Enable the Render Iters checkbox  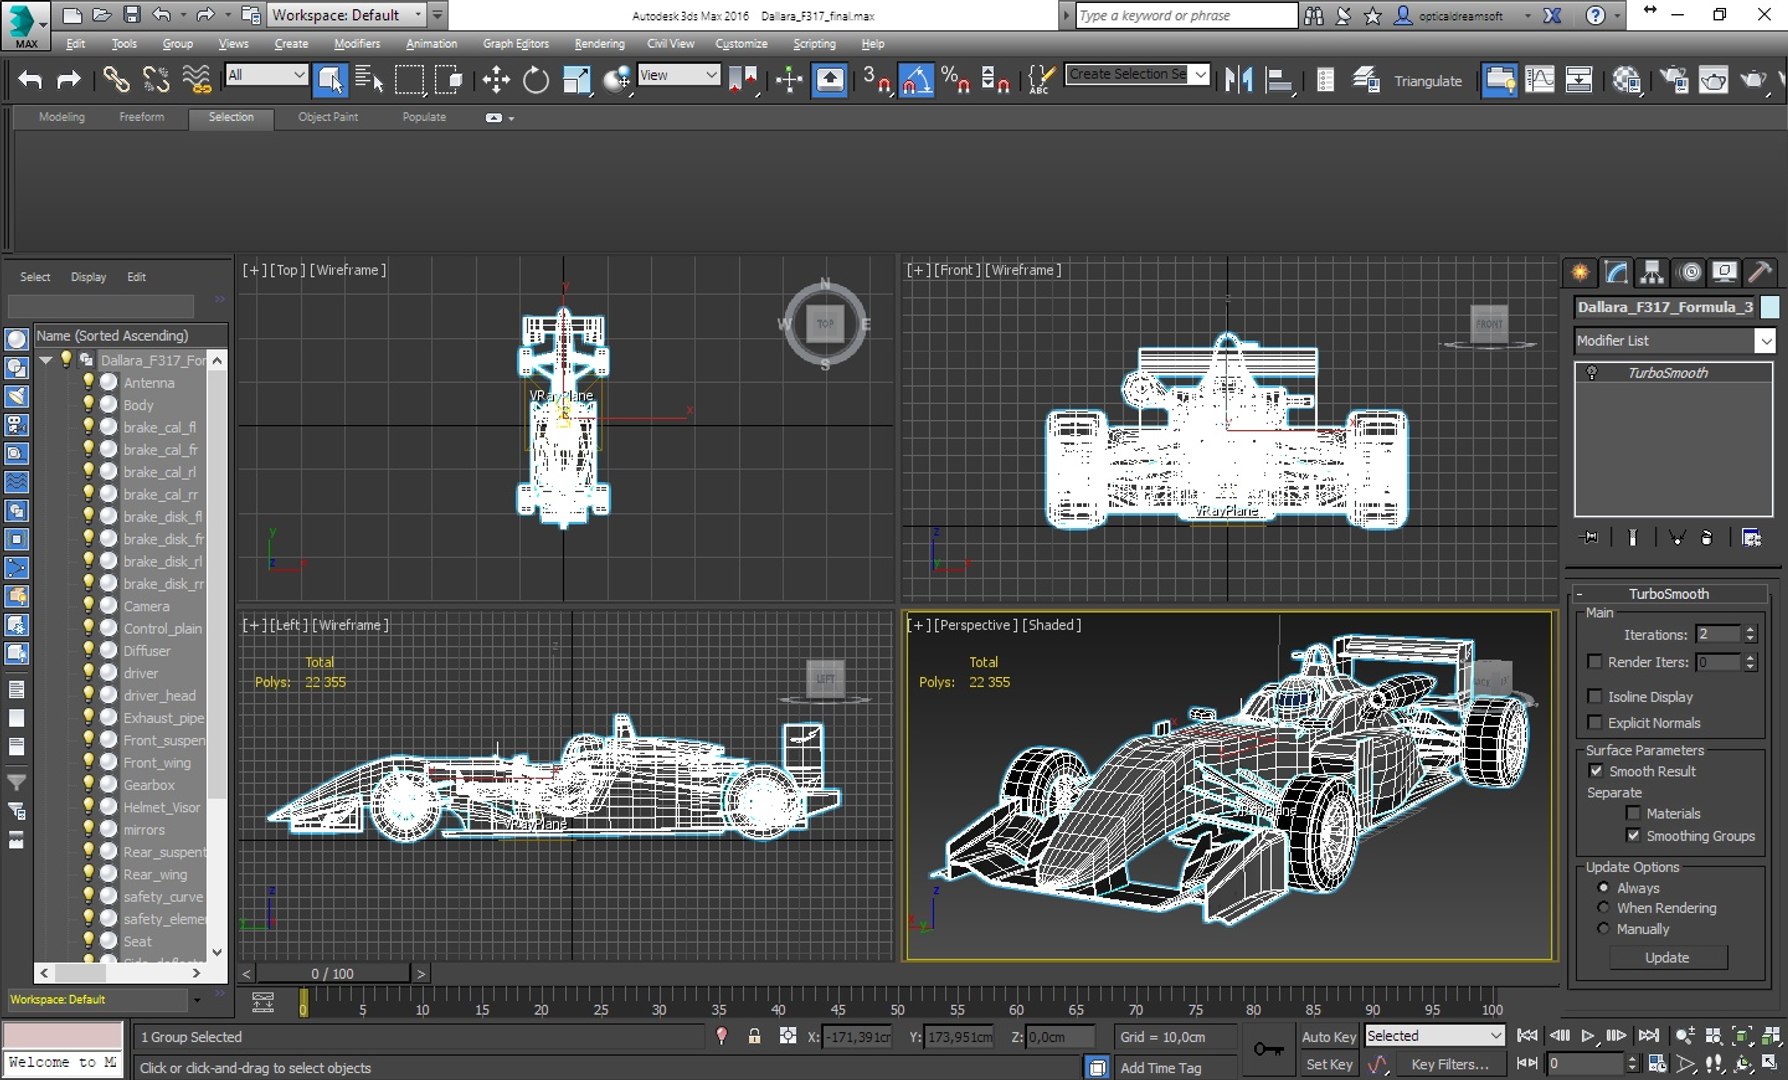[x=1595, y=661]
